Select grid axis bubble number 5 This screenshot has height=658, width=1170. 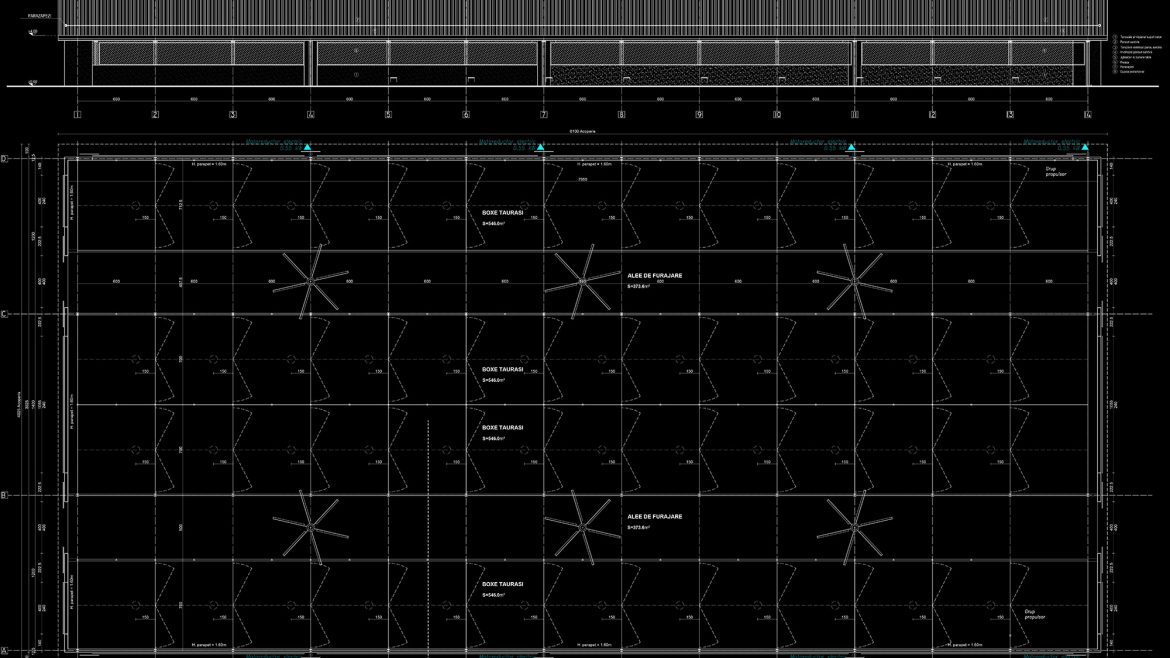pos(388,115)
